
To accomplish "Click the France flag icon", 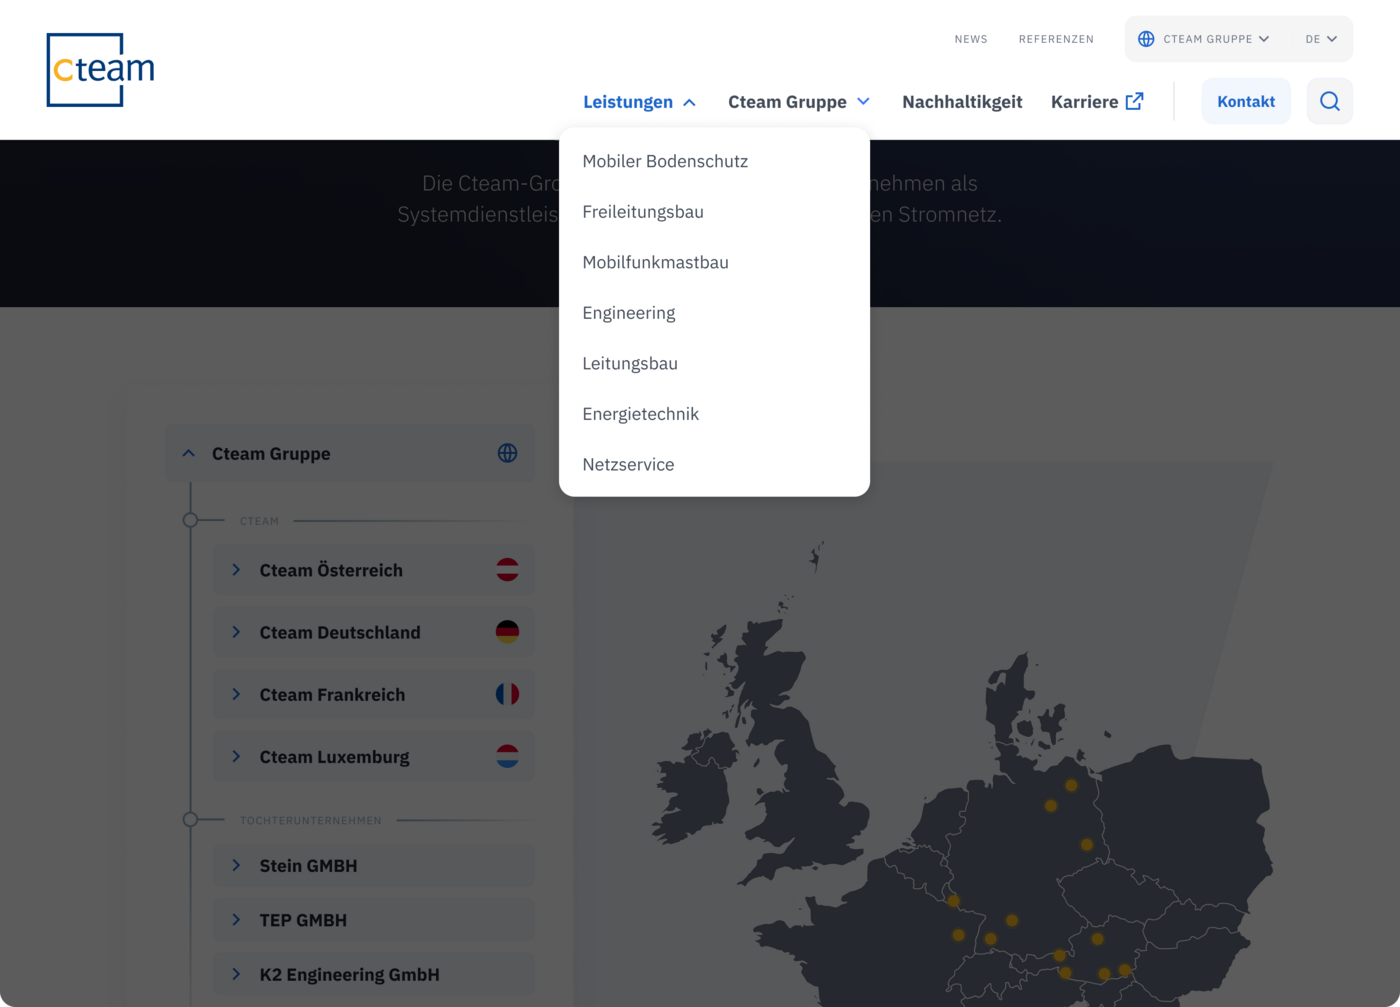I will click(507, 694).
